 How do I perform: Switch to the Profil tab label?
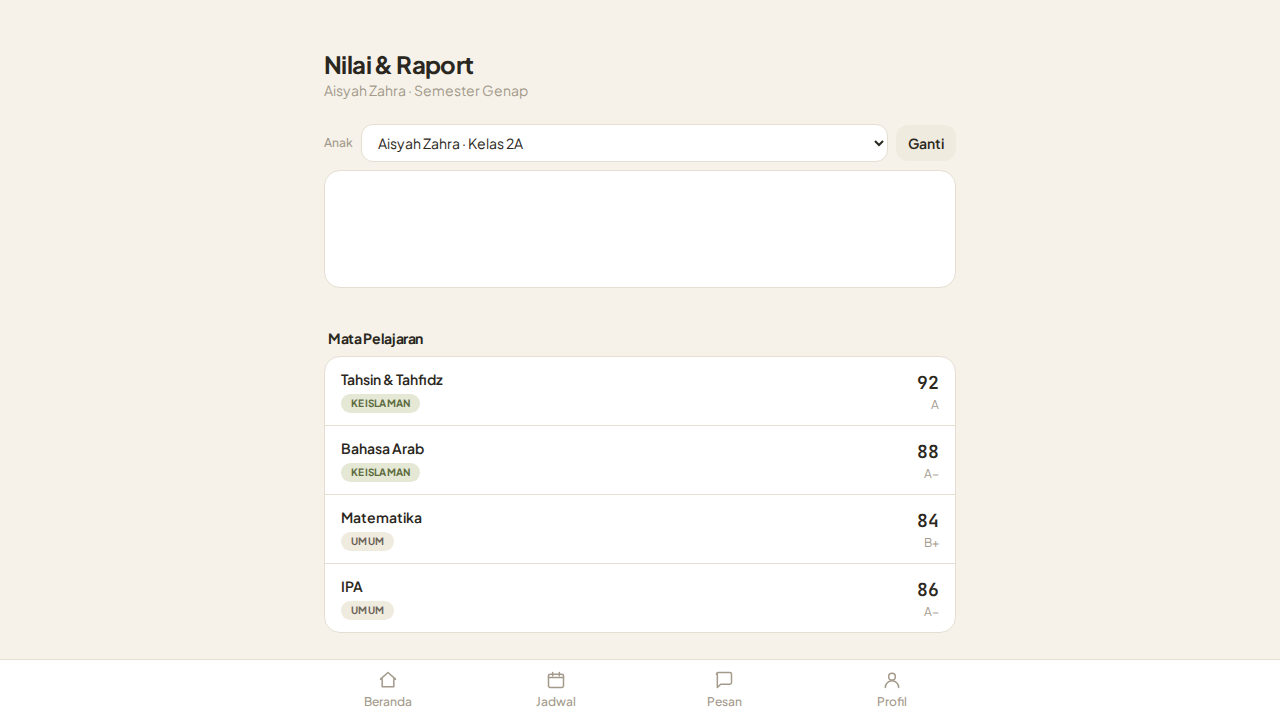click(892, 702)
